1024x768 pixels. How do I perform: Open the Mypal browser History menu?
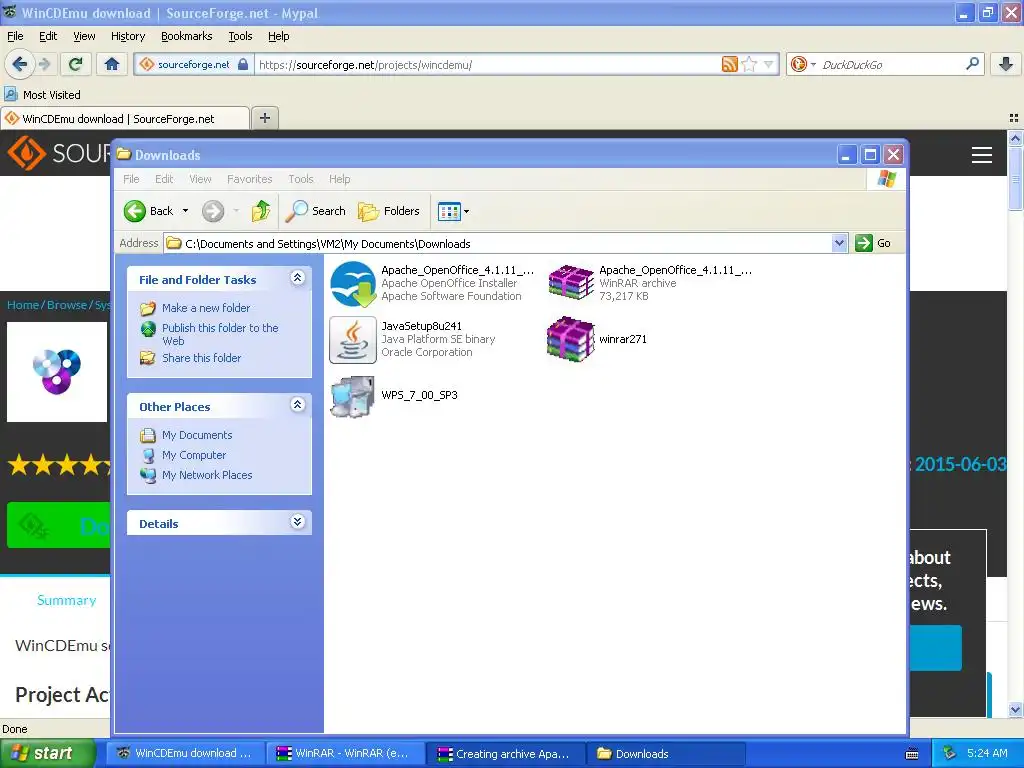[128, 37]
